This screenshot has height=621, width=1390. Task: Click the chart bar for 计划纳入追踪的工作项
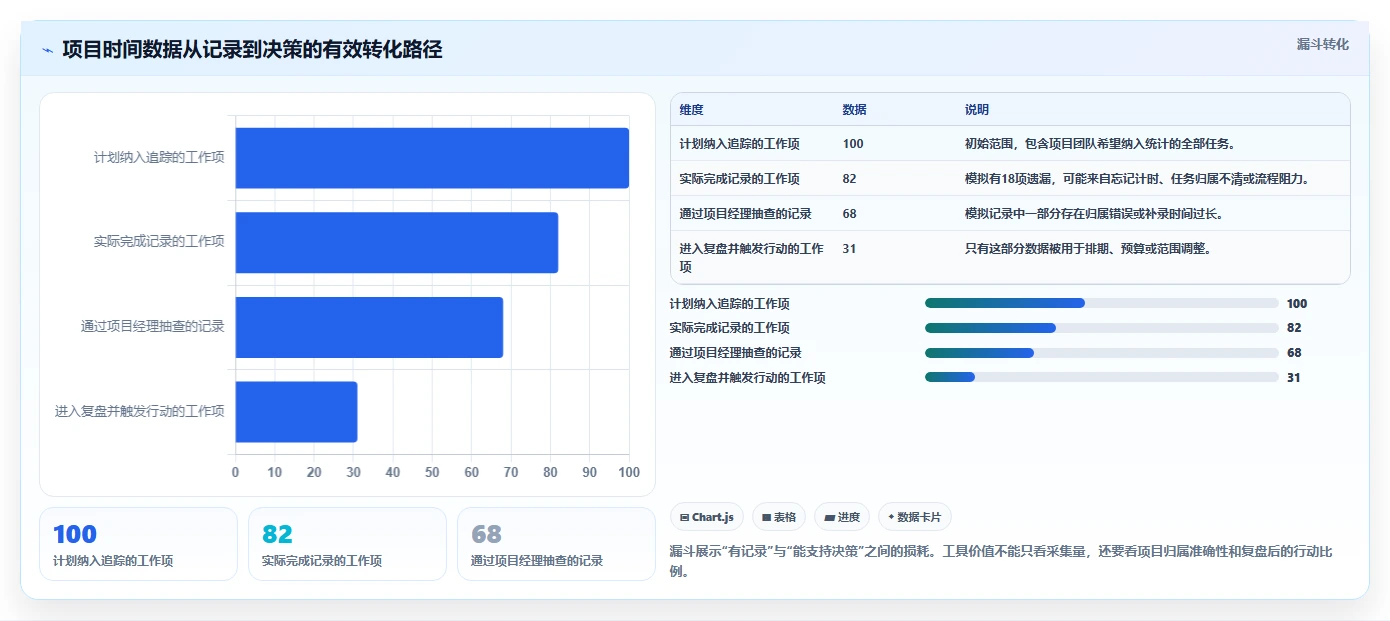point(432,158)
